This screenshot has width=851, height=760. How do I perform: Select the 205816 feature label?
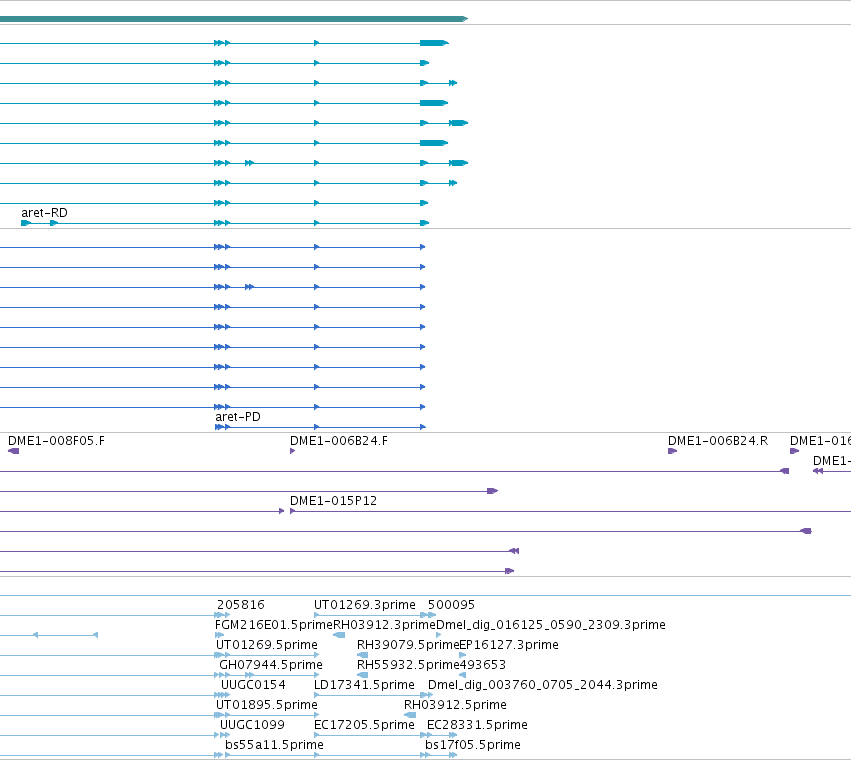pyautogui.click(x=240, y=605)
